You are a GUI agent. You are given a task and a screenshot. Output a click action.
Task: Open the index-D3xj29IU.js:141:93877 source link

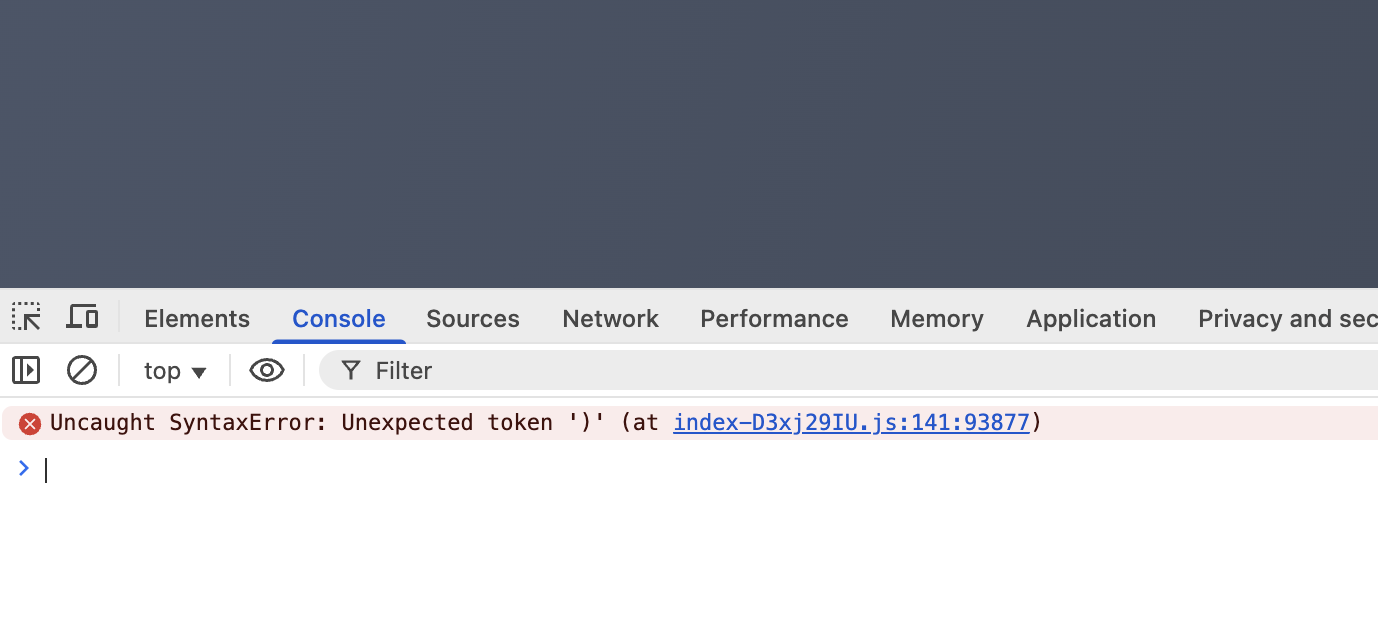(851, 423)
